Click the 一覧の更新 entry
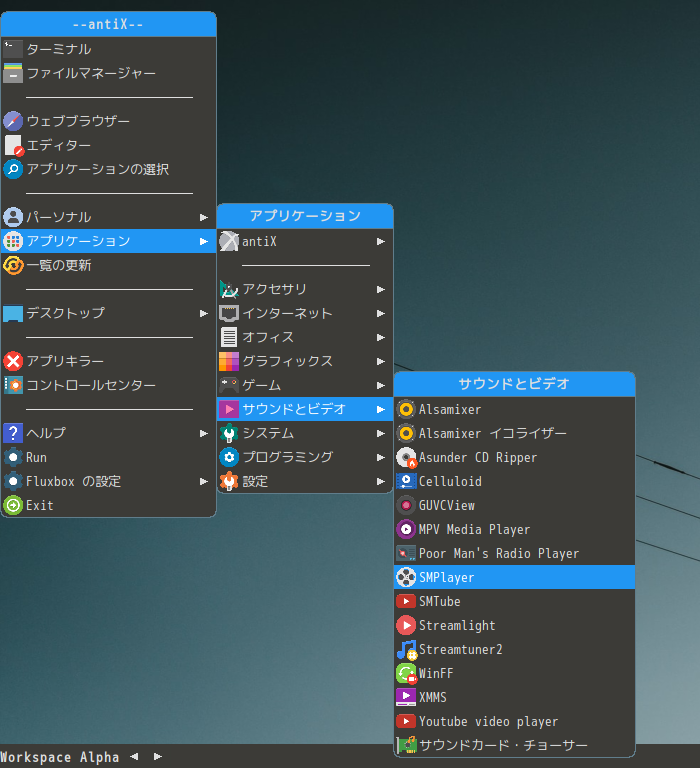700x768 pixels. [x=108, y=265]
